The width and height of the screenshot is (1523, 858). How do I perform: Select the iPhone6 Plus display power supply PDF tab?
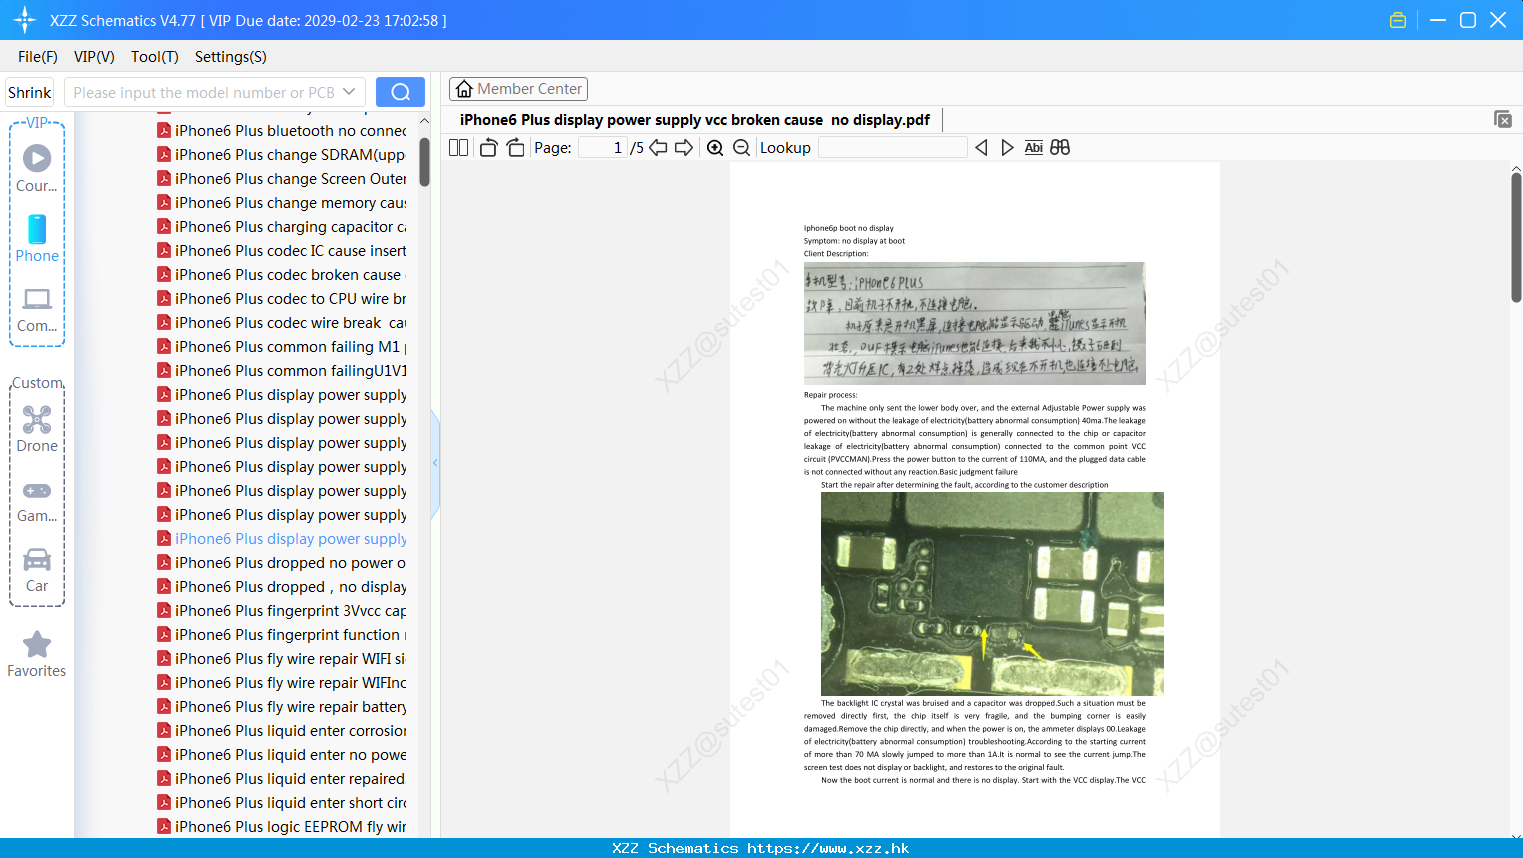coord(695,119)
